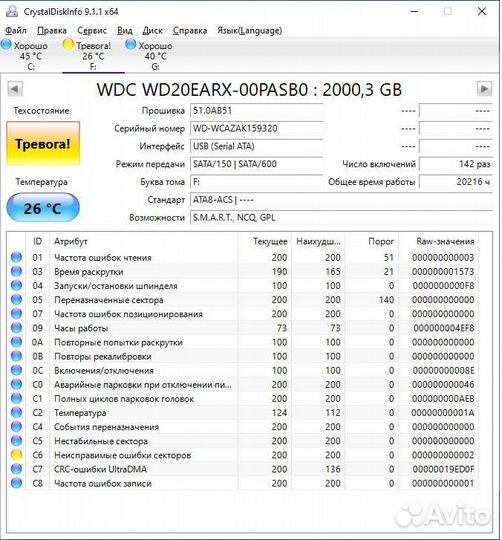Click the ID column header

(x=38, y=241)
